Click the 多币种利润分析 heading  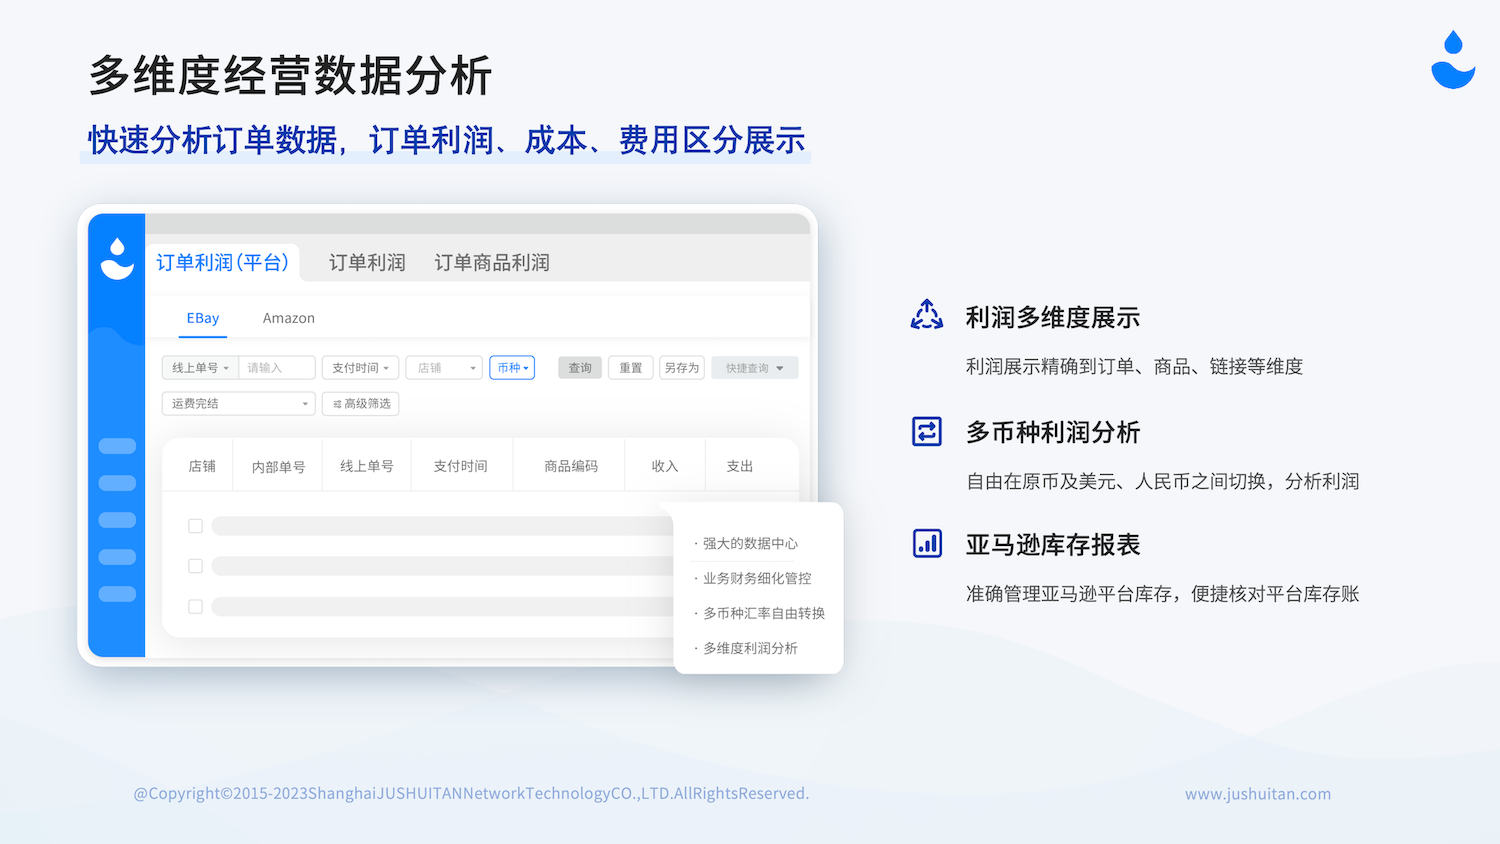pos(1052,433)
